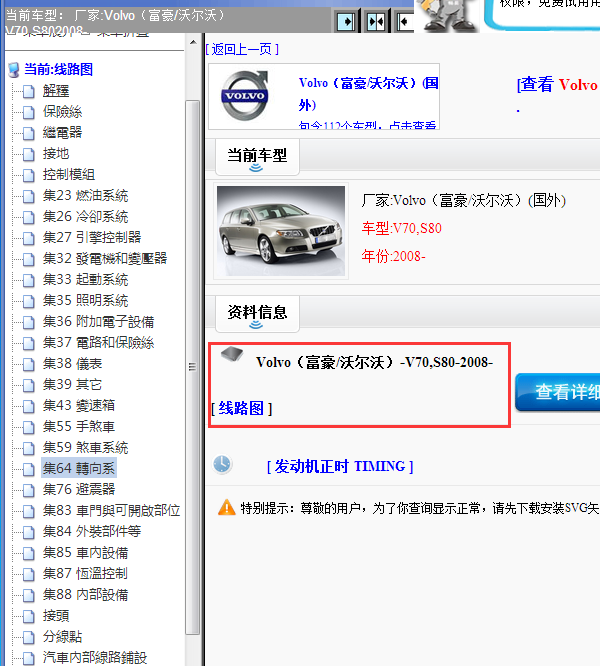The height and width of the screenshot is (666, 600).
Task: Open the 解釋 tree item
Action: click(56, 90)
